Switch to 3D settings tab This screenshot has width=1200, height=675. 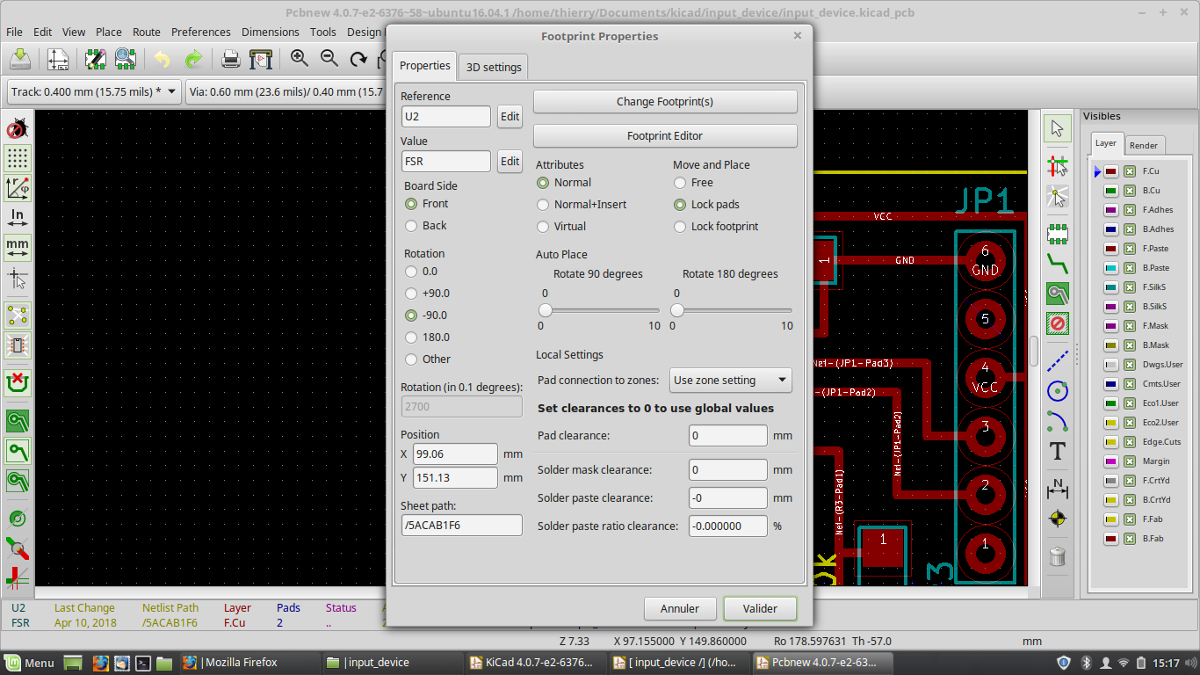(493, 67)
